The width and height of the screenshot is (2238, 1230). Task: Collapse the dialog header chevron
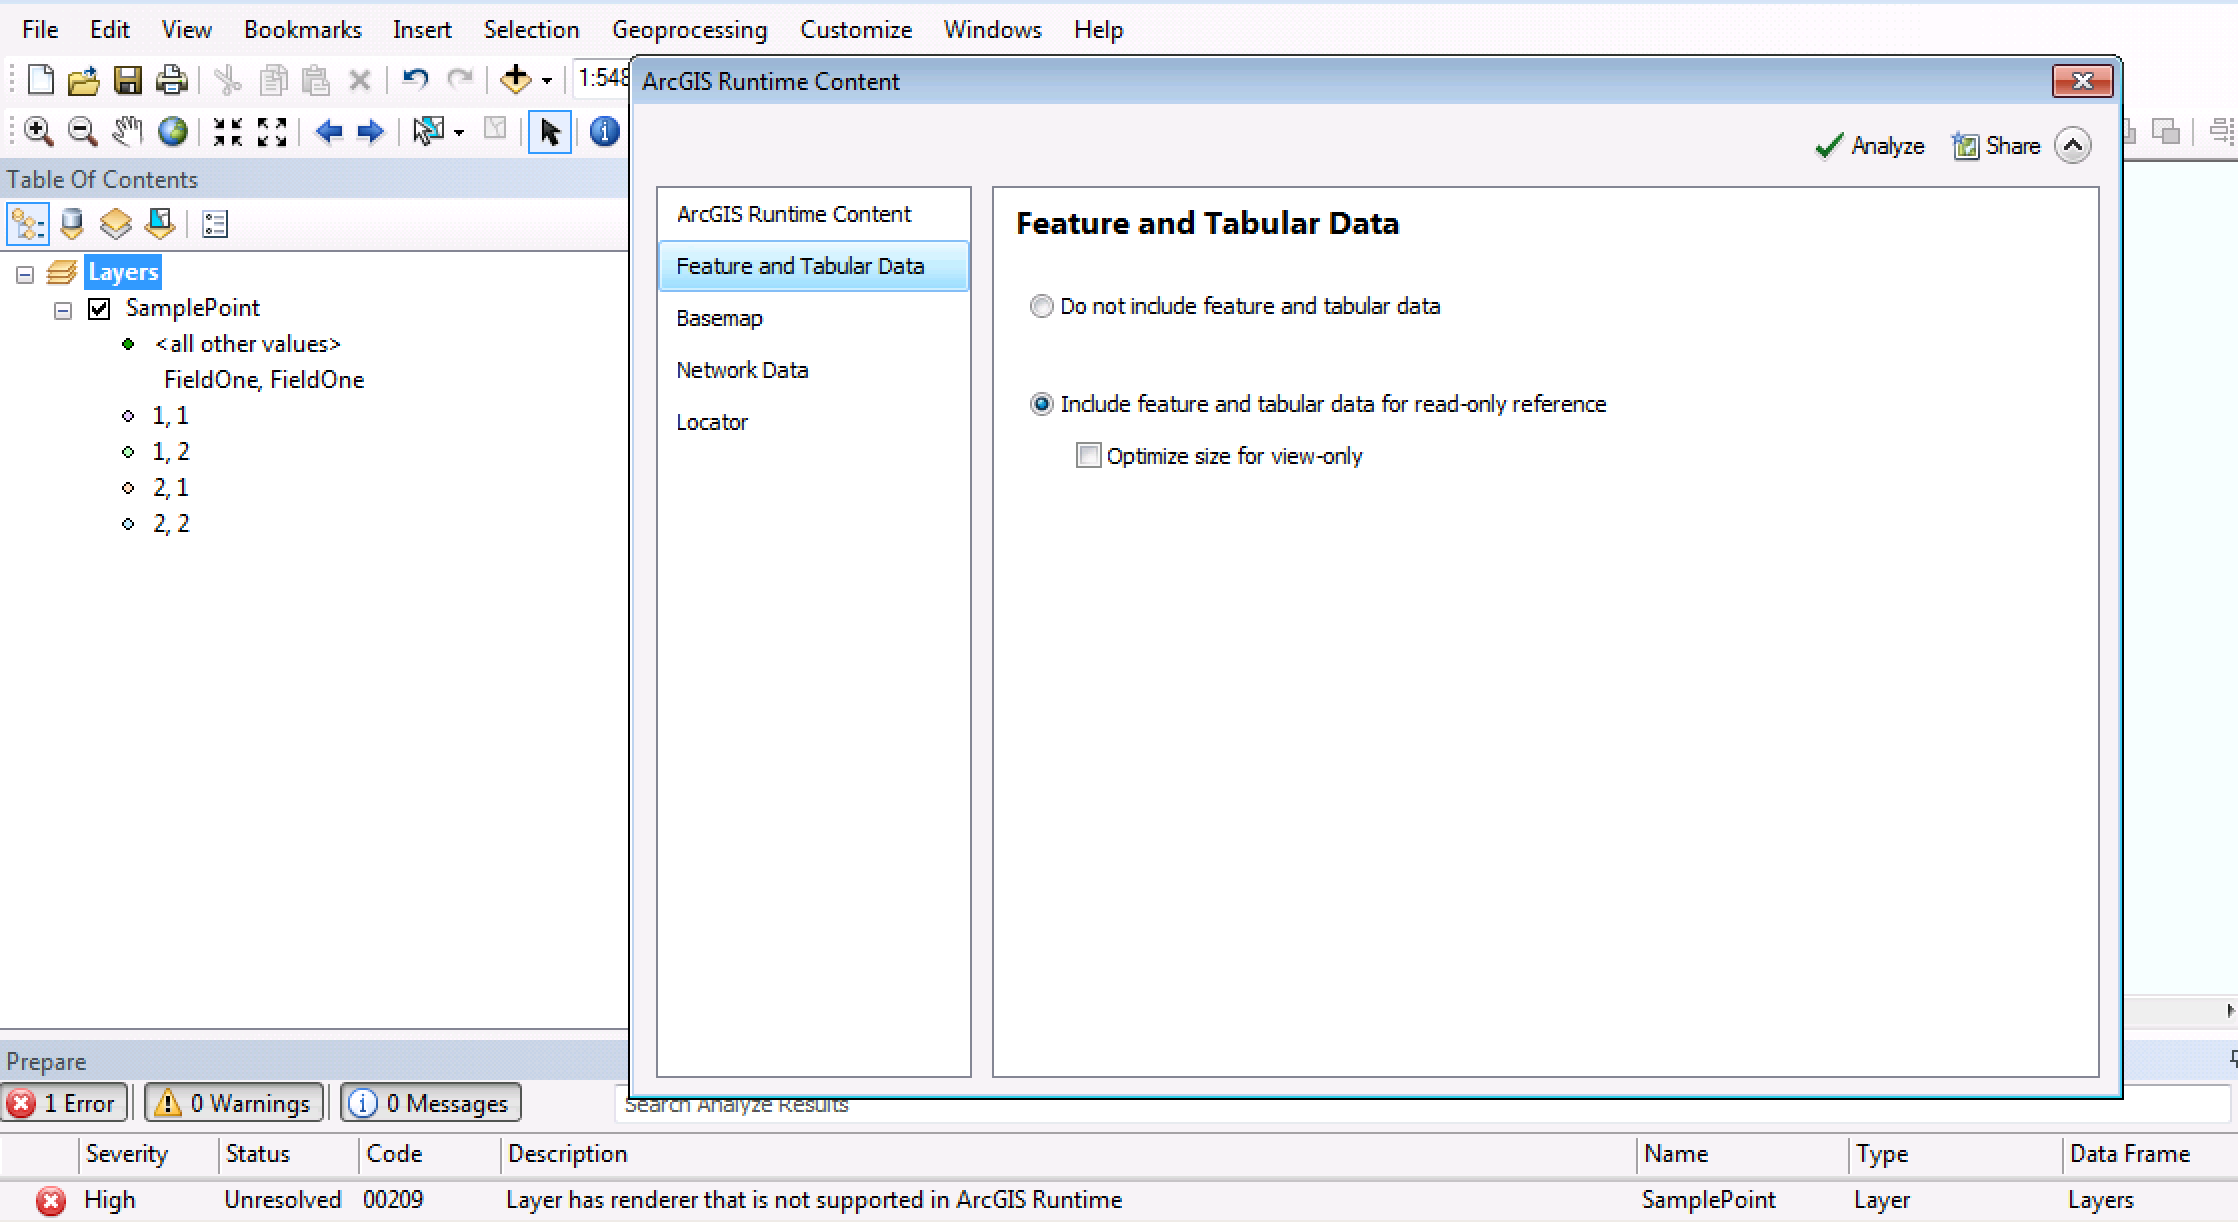click(2073, 146)
